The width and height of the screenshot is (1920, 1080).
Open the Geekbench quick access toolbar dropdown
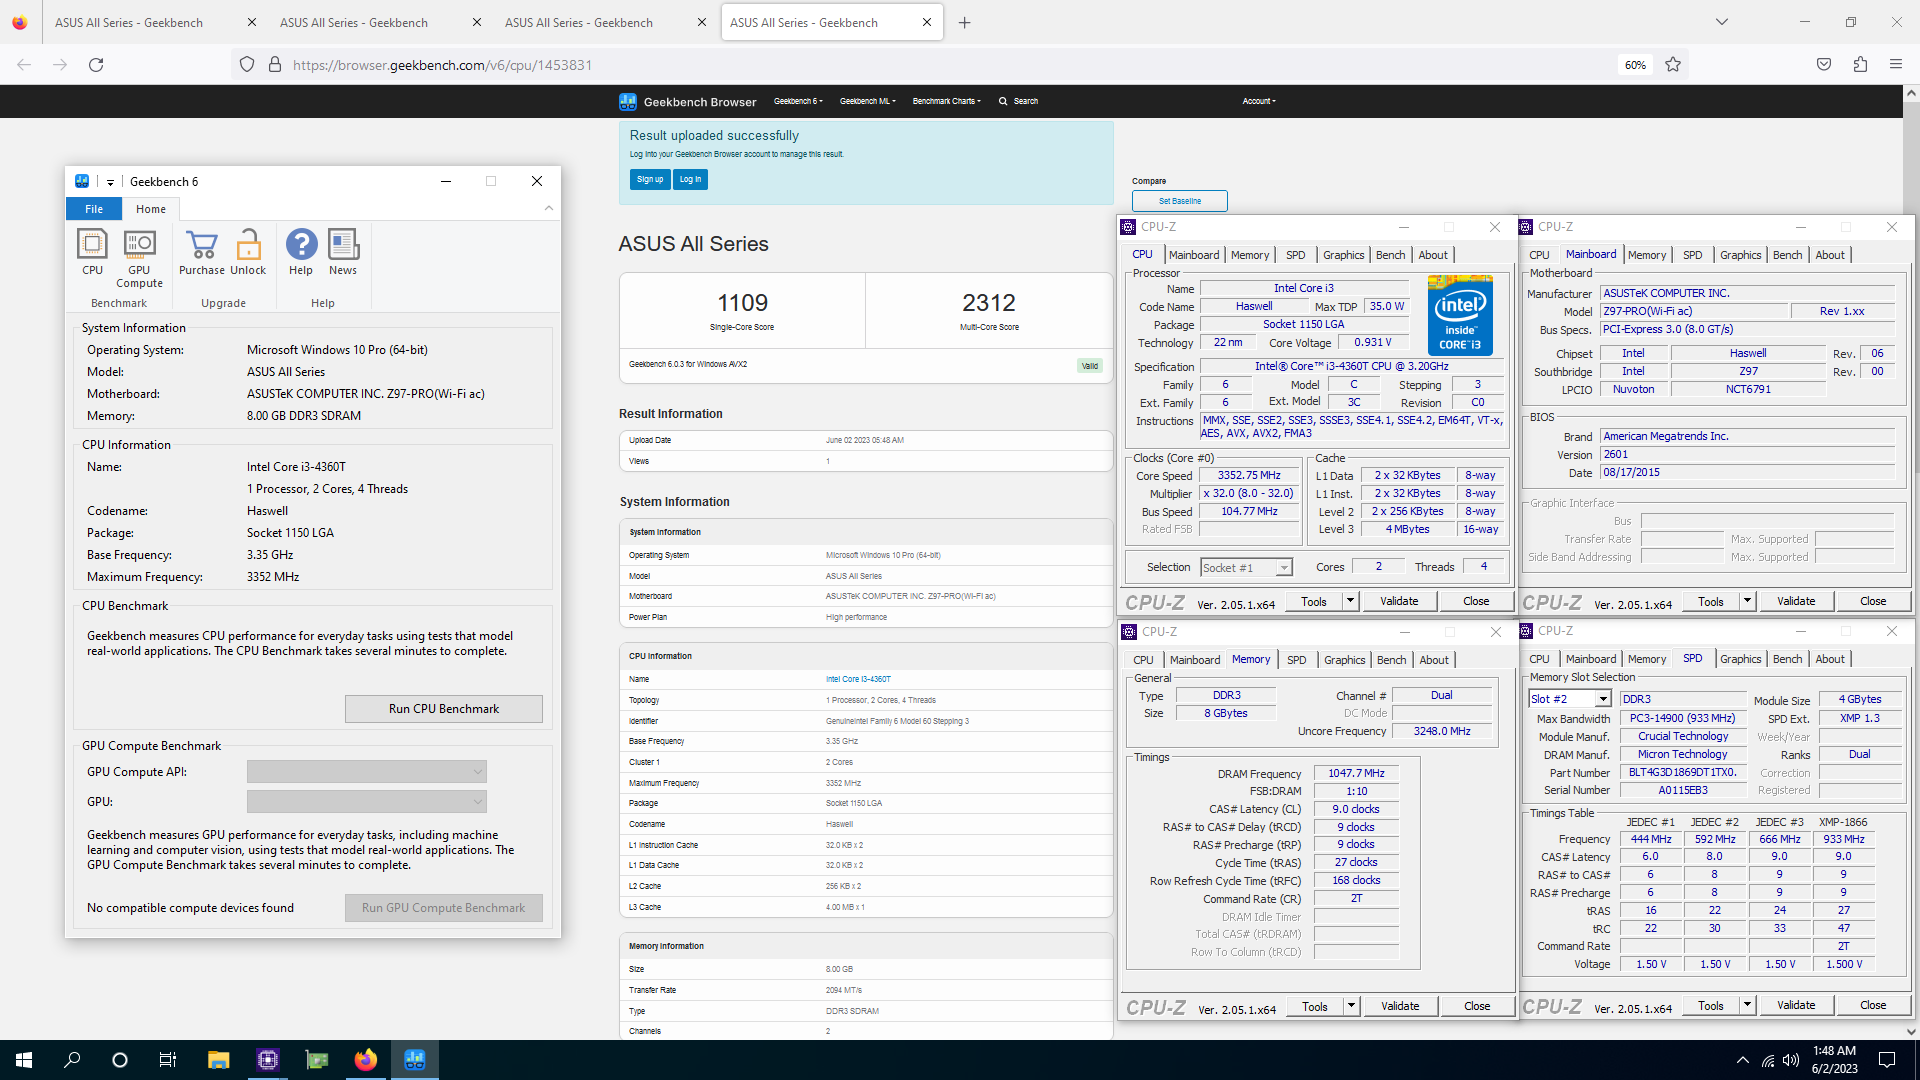[x=110, y=182]
